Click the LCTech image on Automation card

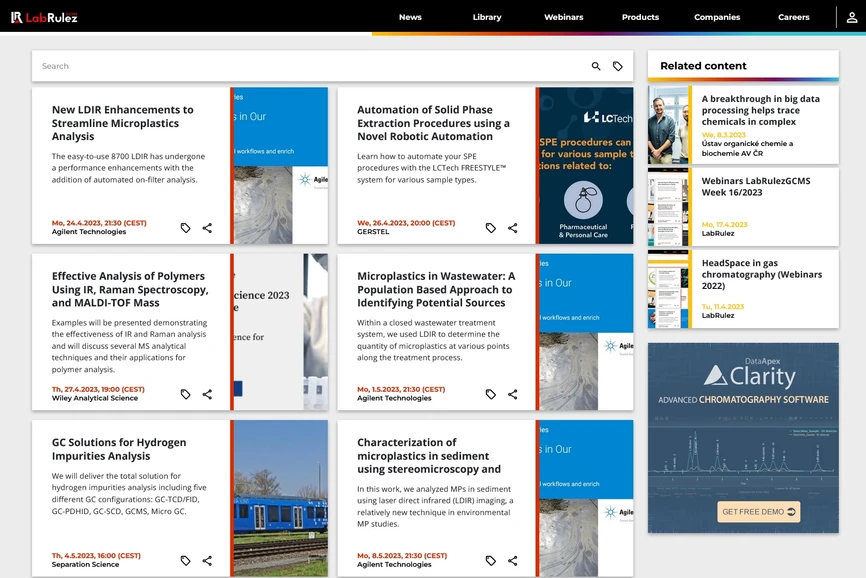(x=586, y=166)
